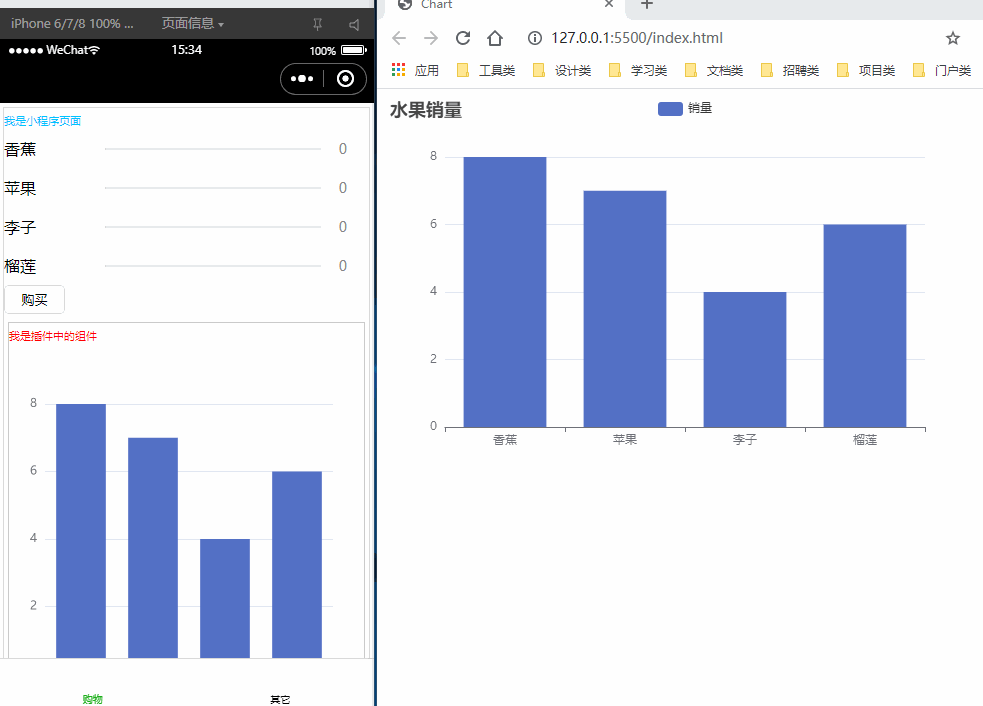Image resolution: width=983 pixels, height=706 pixels.
Task: Click the browser reload icon
Action: pyautogui.click(x=463, y=38)
